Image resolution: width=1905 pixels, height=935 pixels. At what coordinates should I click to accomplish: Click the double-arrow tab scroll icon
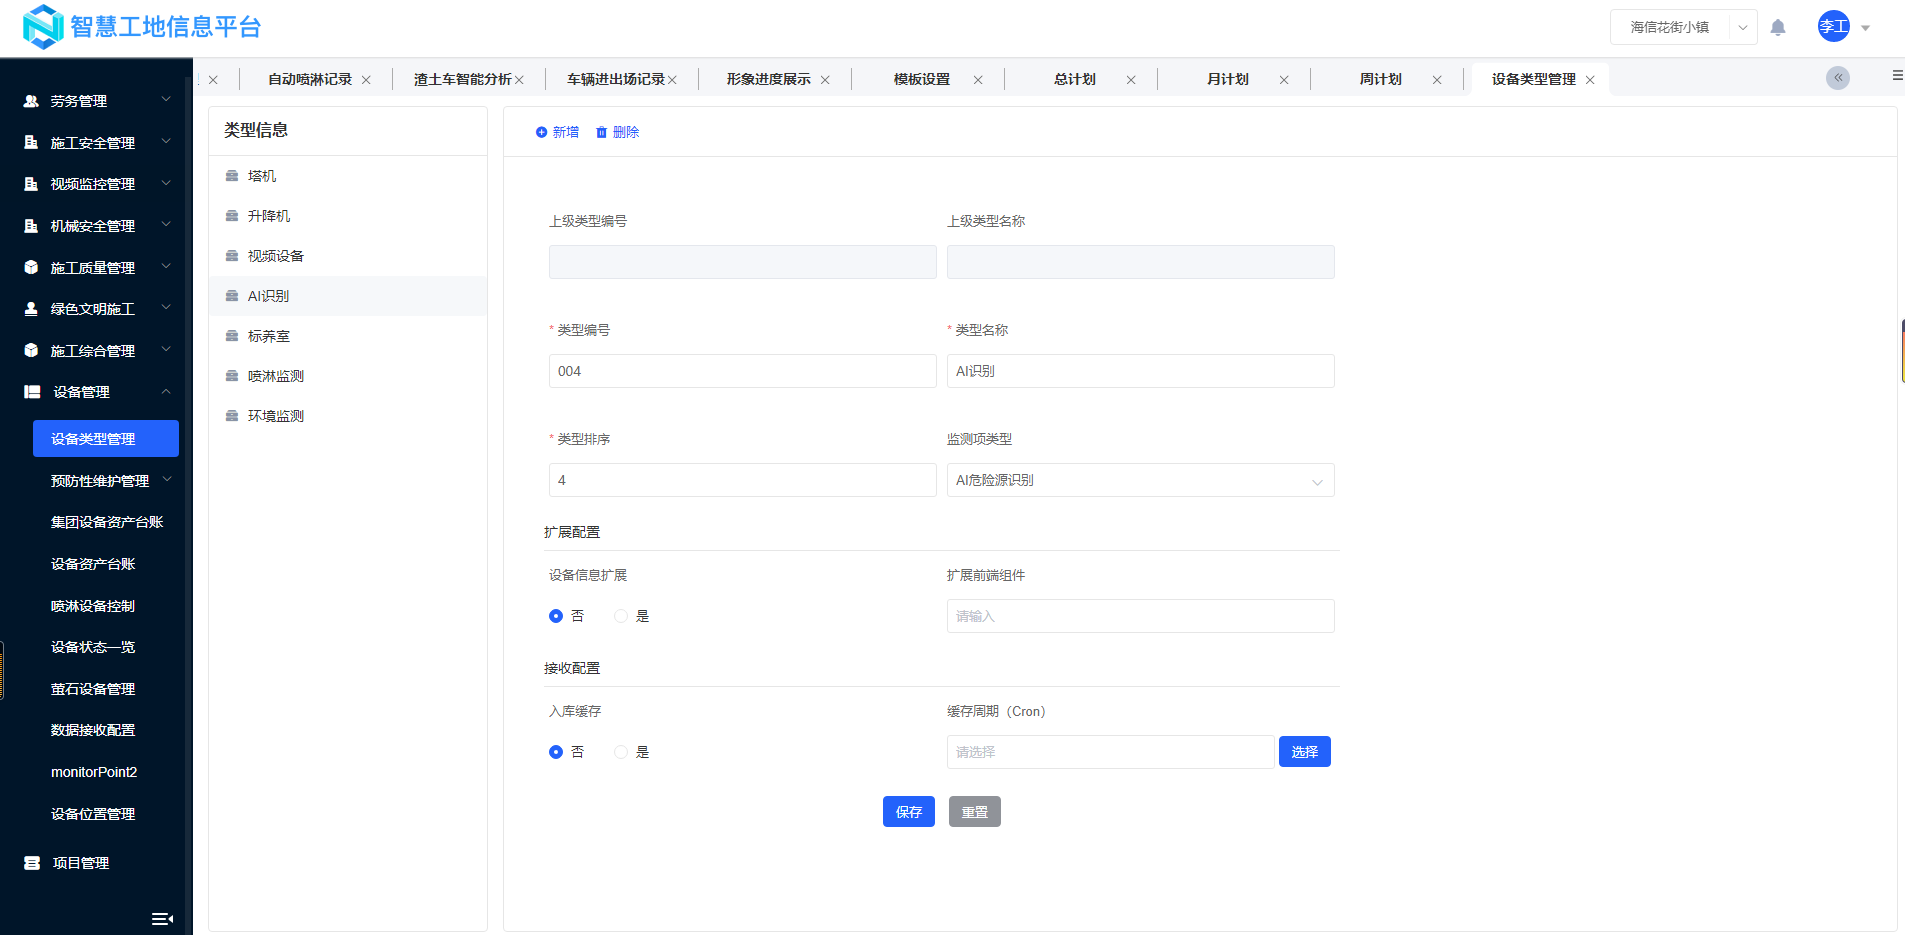[1838, 78]
